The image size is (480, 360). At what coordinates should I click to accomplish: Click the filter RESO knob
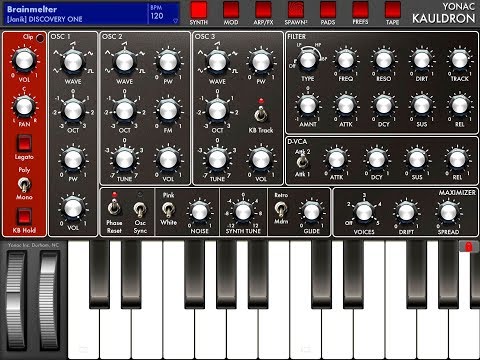click(x=383, y=60)
